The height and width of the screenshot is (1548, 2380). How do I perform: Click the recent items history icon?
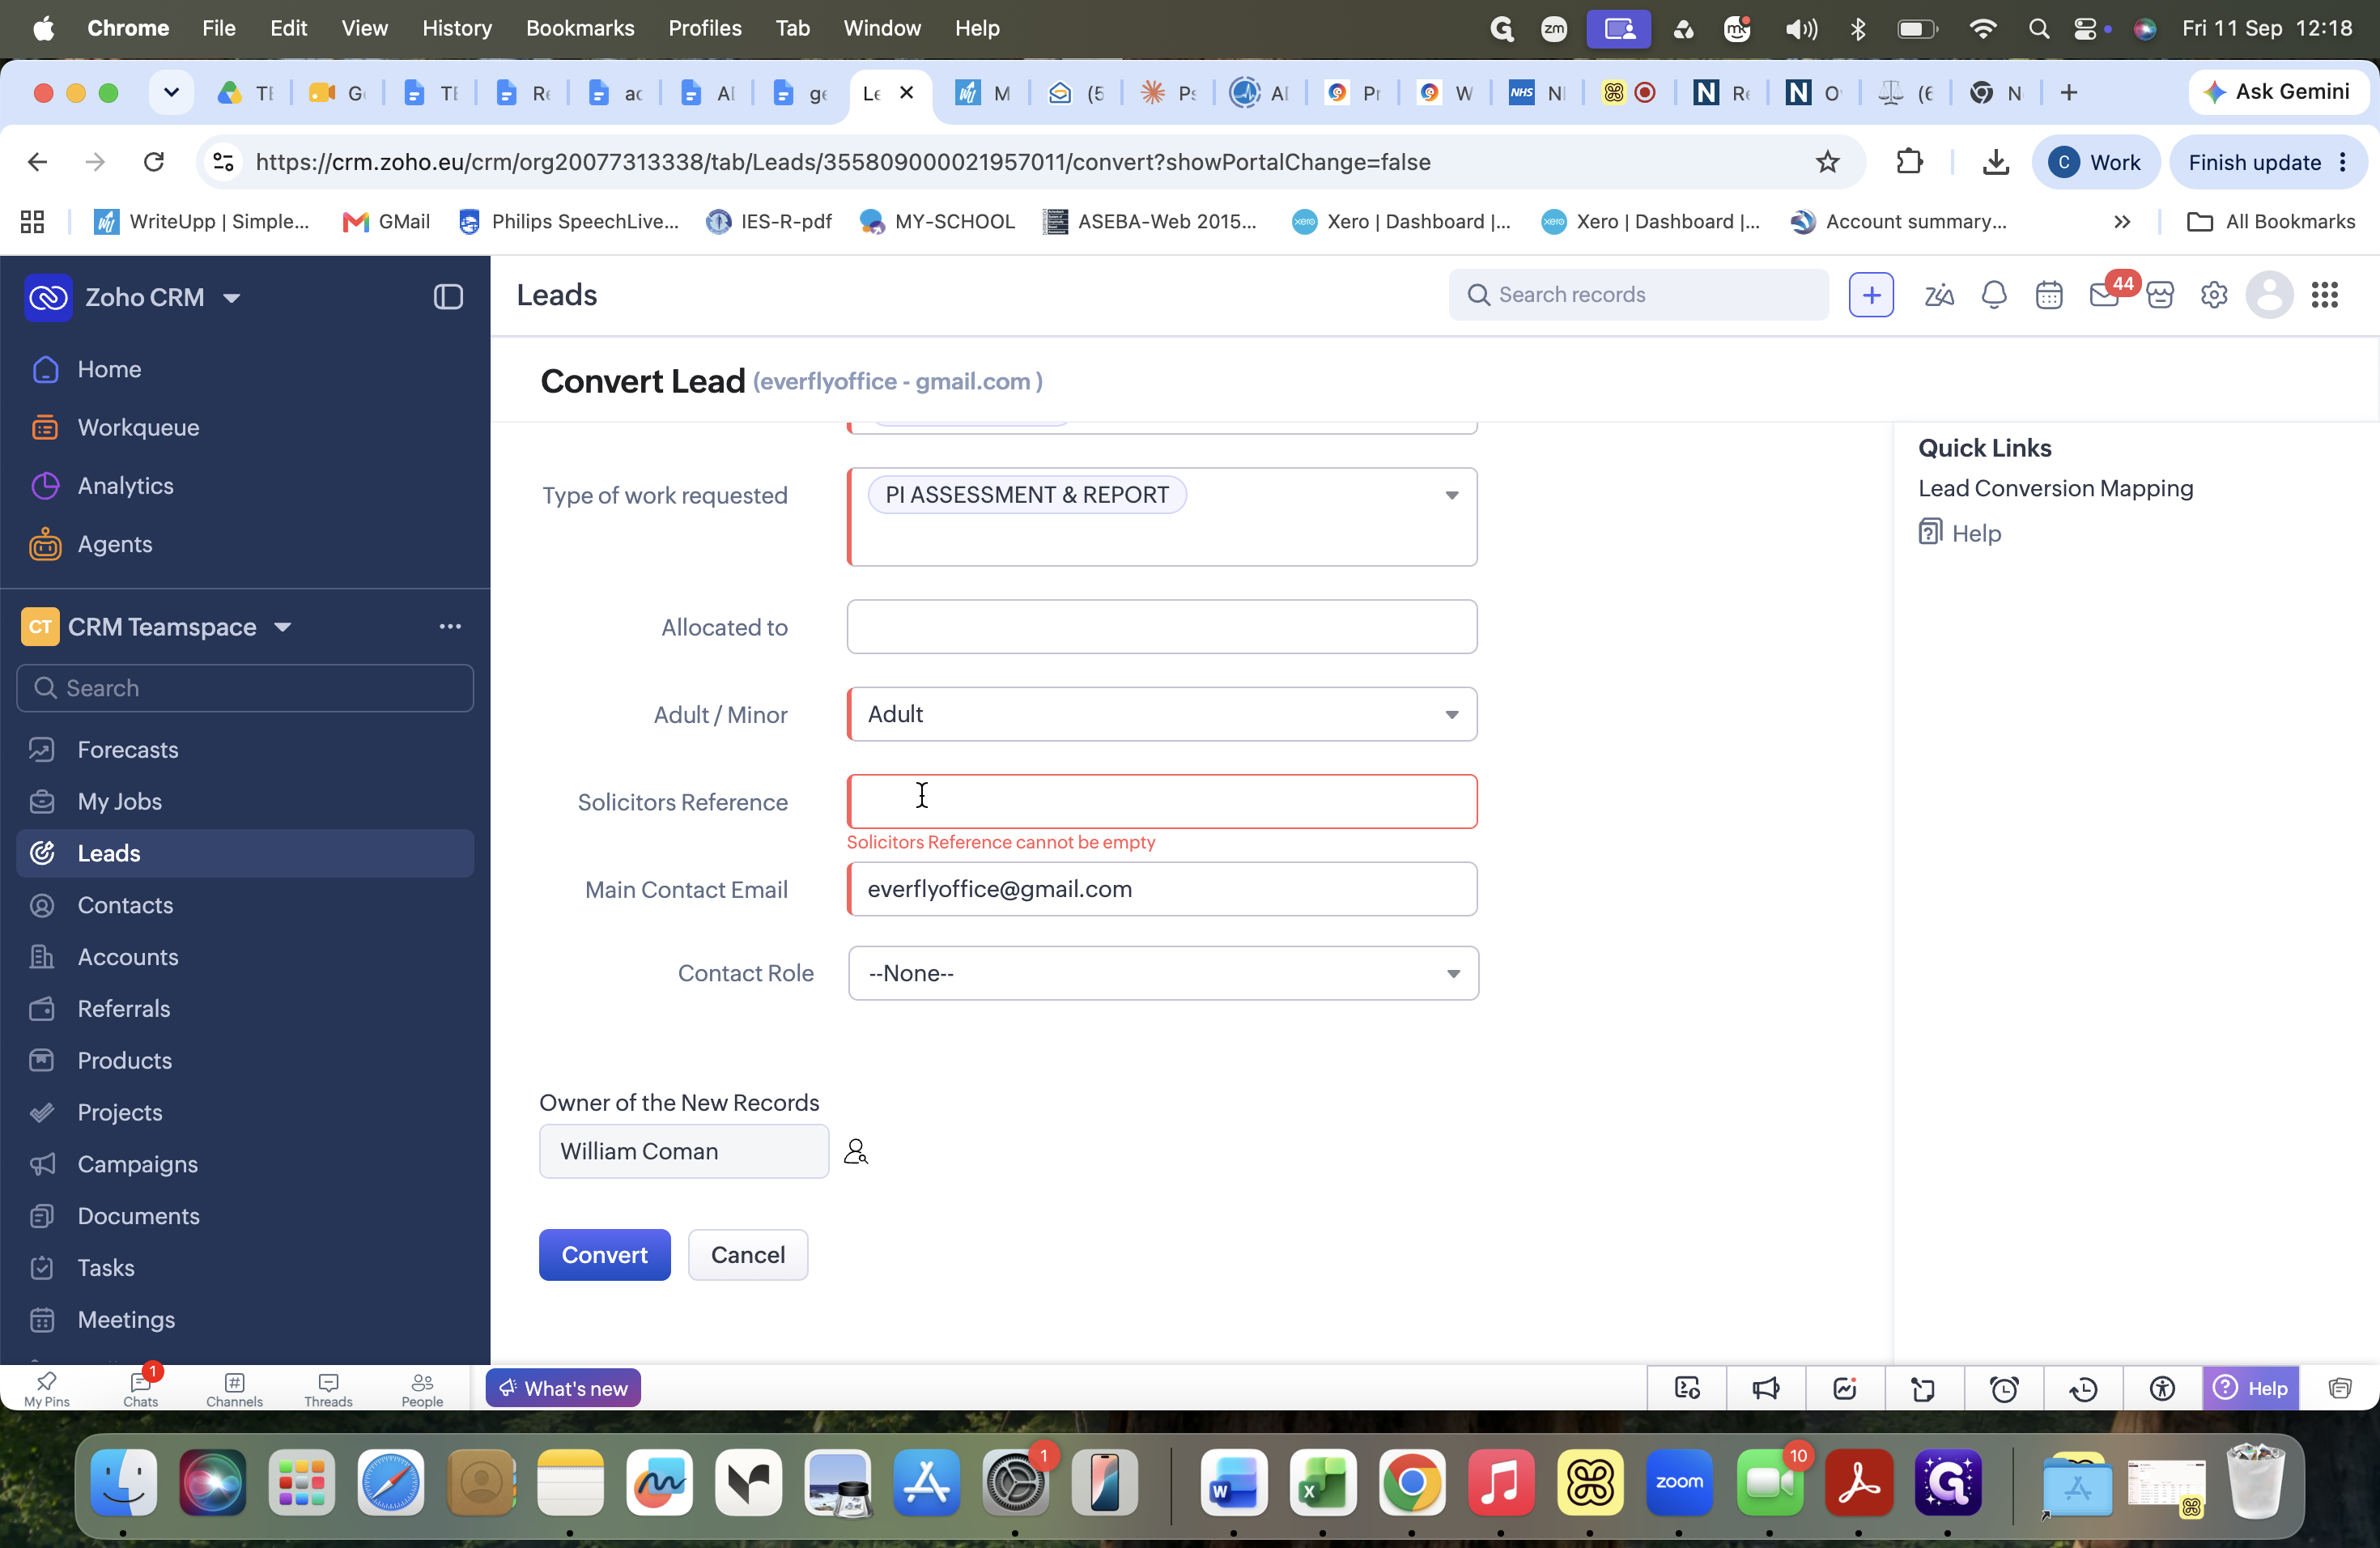pos(2083,1388)
